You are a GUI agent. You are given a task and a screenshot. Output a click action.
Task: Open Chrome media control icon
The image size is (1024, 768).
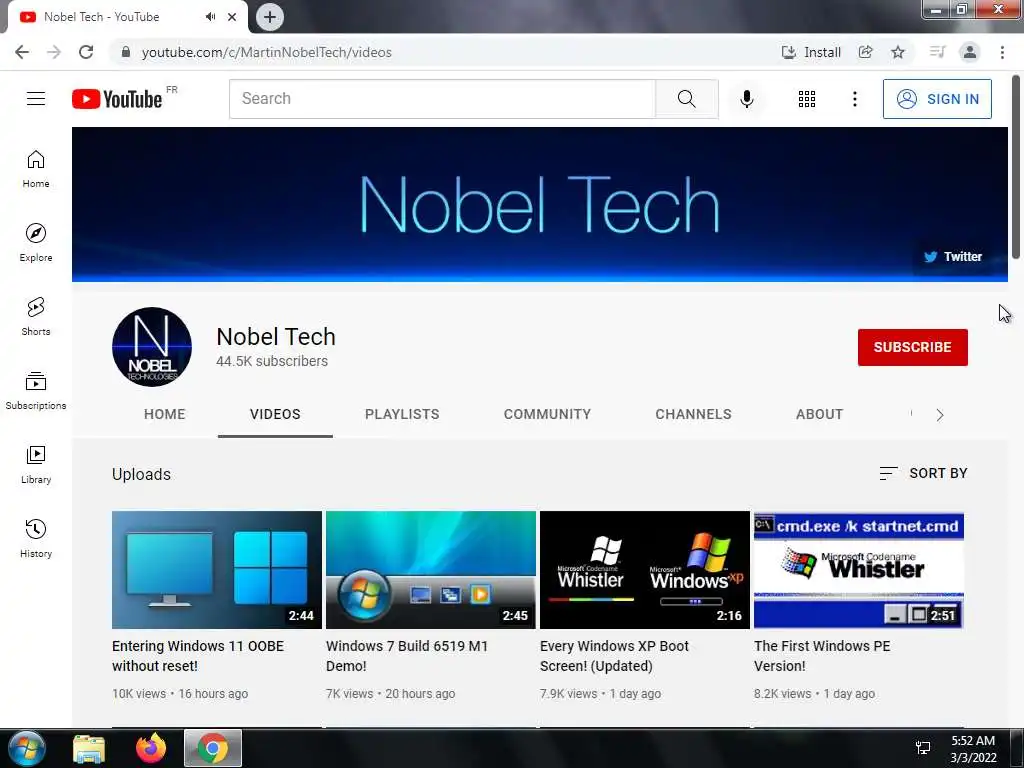tap(937, 52)
